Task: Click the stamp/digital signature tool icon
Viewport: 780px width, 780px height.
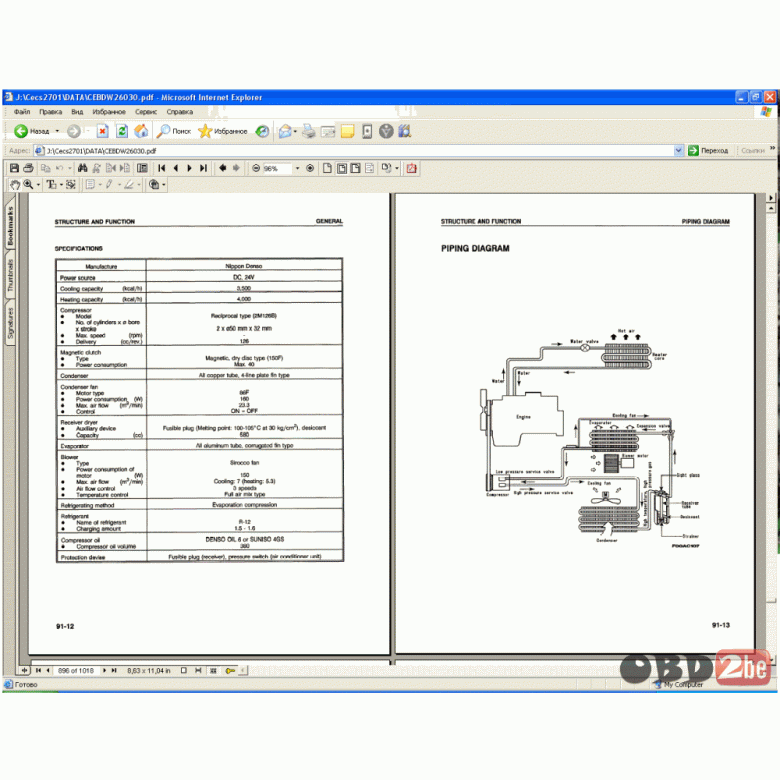Action: pyautogui.click(x=154, y=185)
